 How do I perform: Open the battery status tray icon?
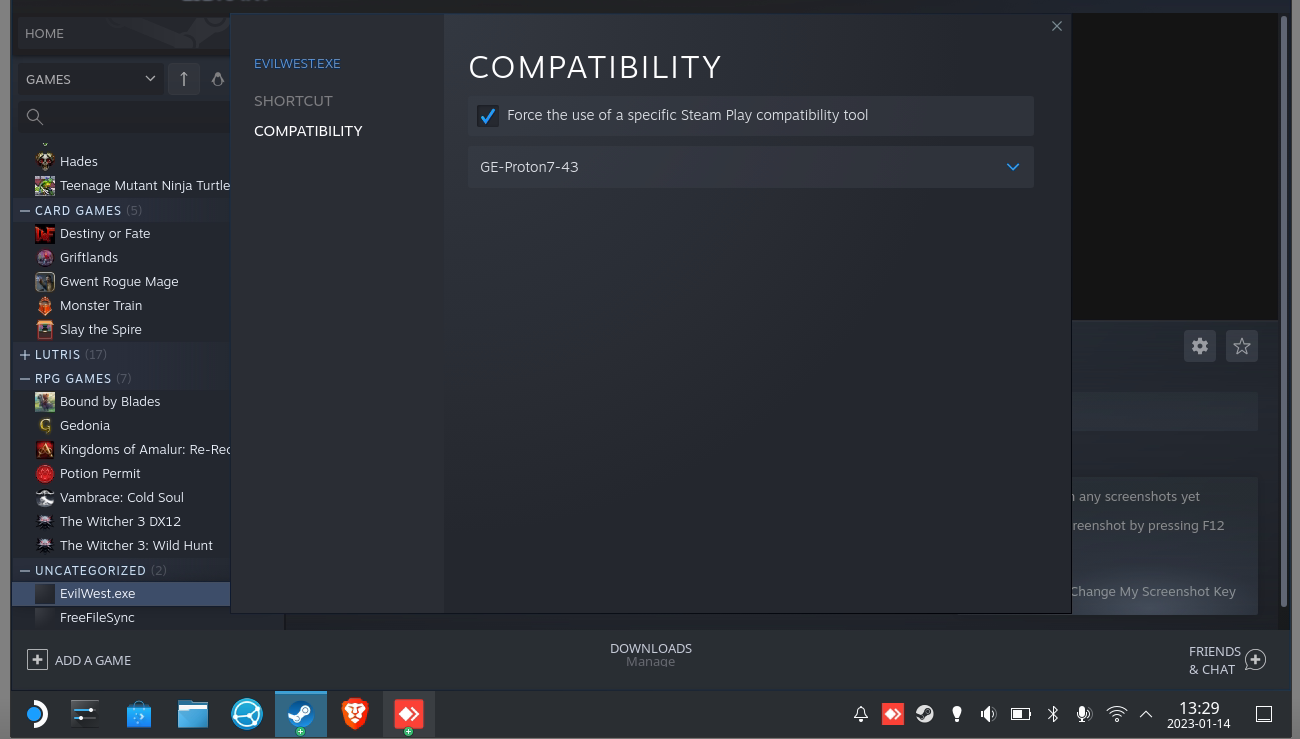click(x=1020, y=714)
